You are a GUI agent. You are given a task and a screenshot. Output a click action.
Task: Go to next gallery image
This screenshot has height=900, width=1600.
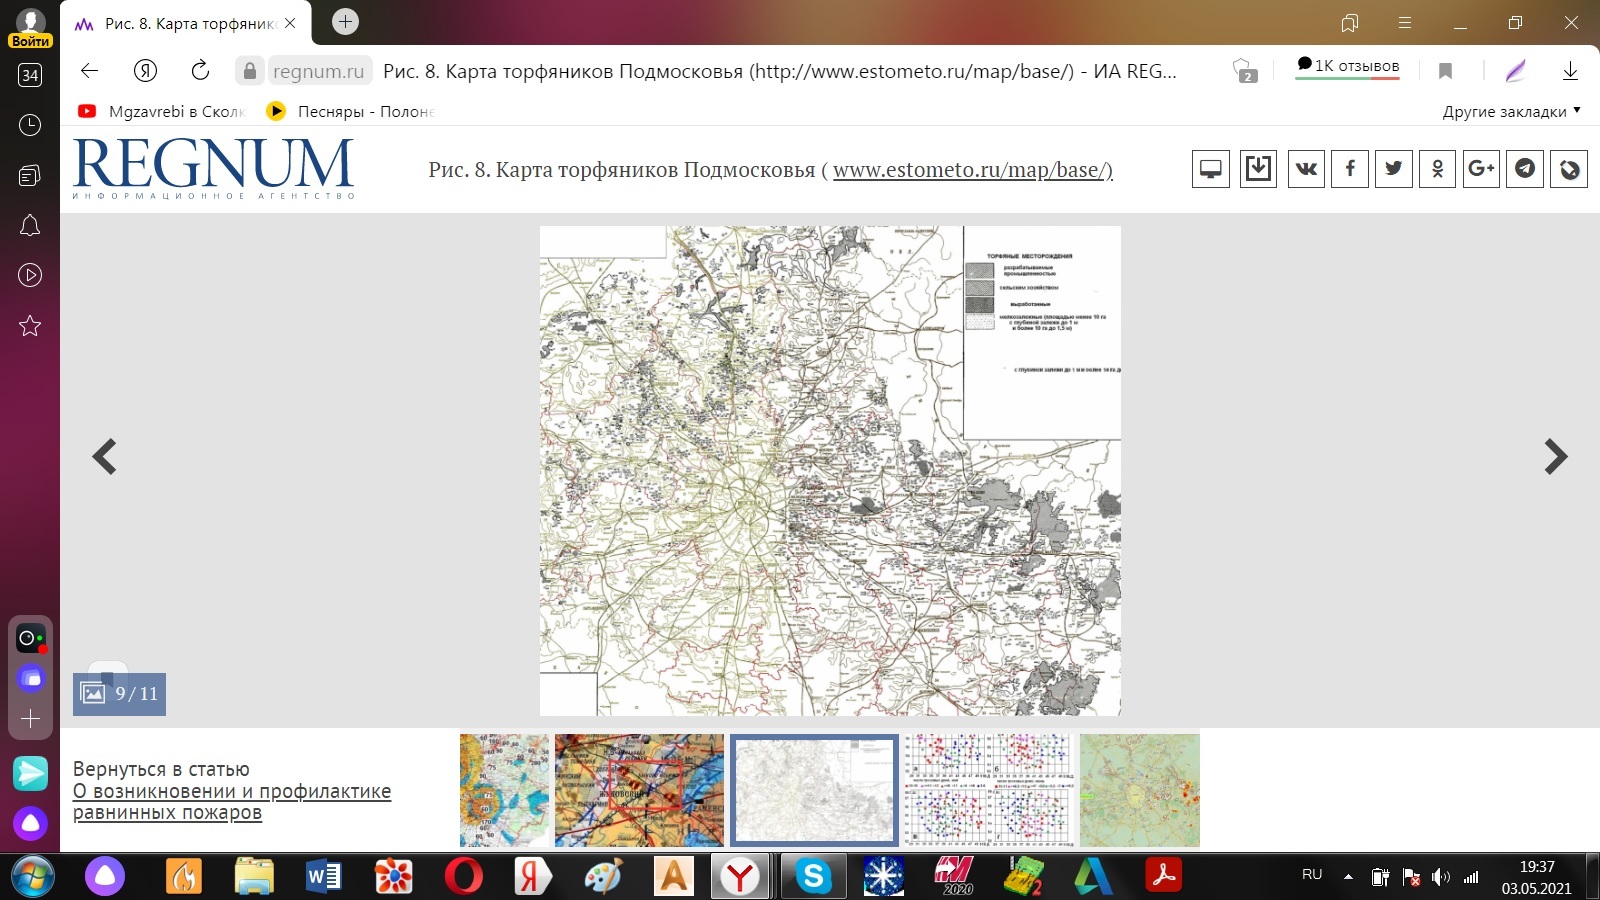(x=1555, y=457)
